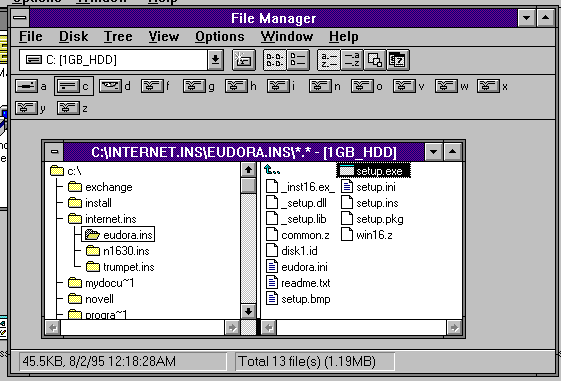Select the setup.ini file
The width and height of the screenshot is (561, 381).
pyautogui.click(x=368, y=187)
